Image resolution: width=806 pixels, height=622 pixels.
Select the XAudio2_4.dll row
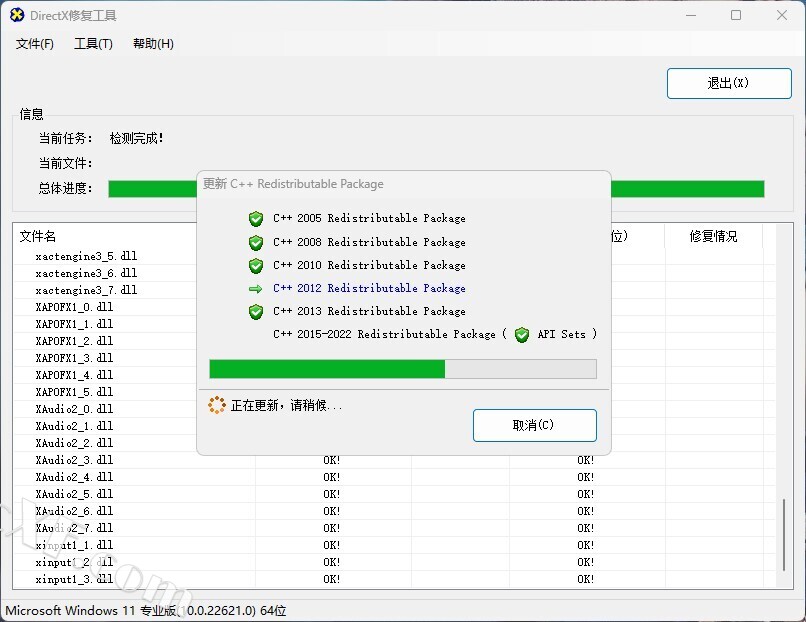click(394, 477)
